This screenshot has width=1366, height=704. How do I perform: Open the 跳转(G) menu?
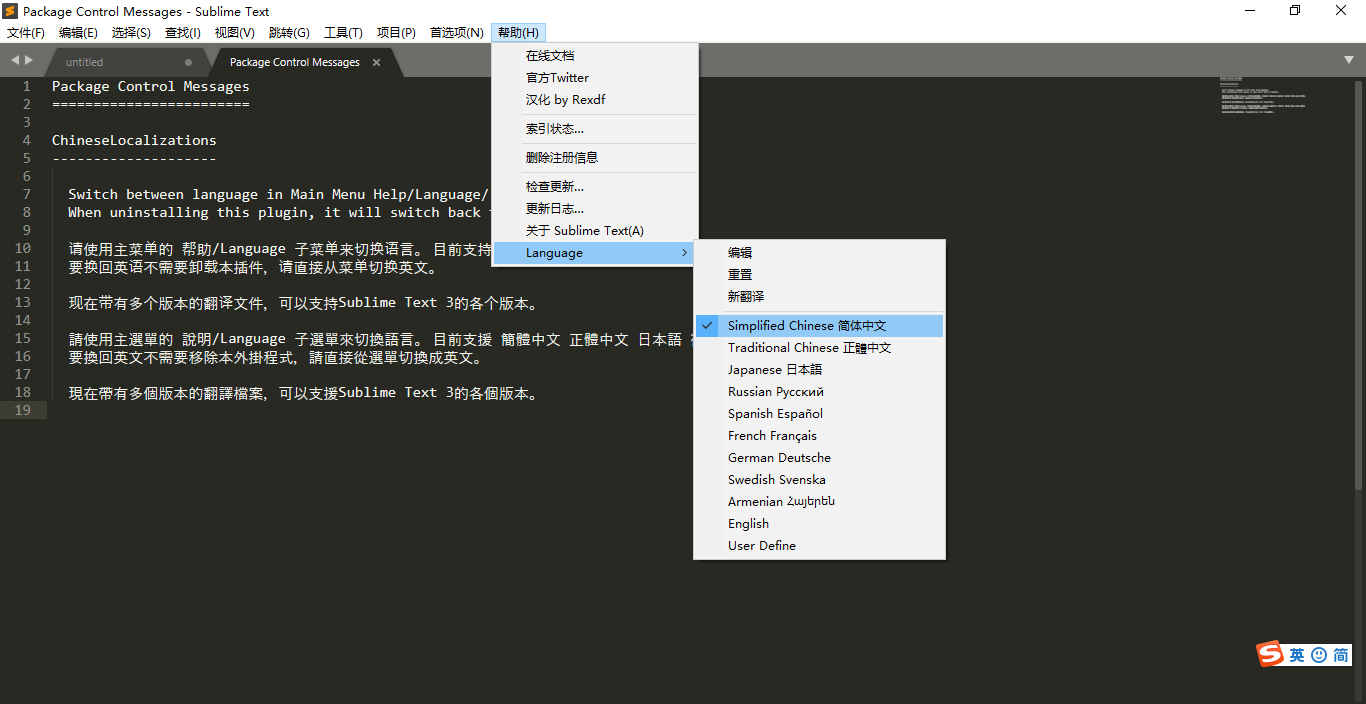(x=289, y=33)
